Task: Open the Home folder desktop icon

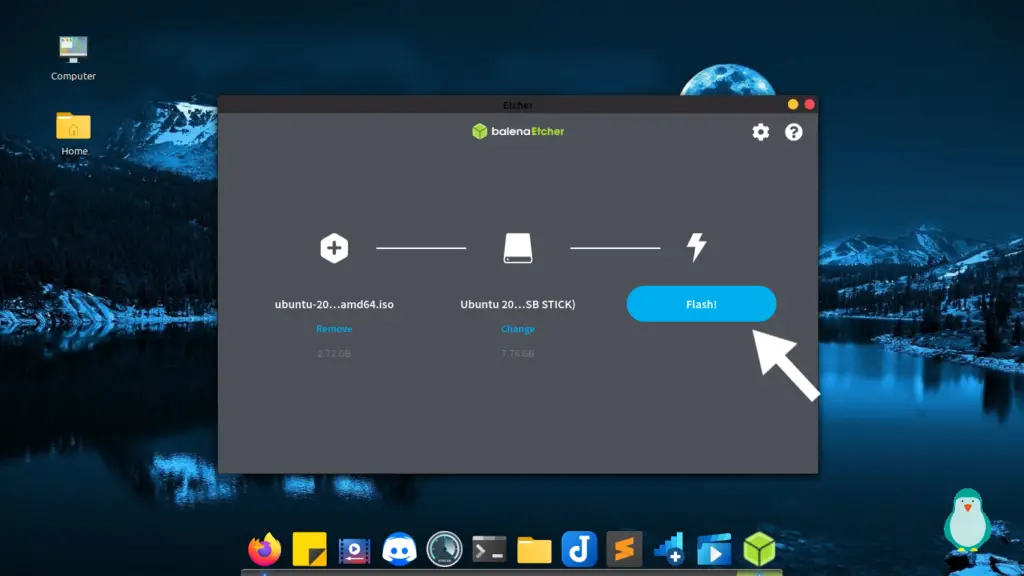Action: point(73,134)
